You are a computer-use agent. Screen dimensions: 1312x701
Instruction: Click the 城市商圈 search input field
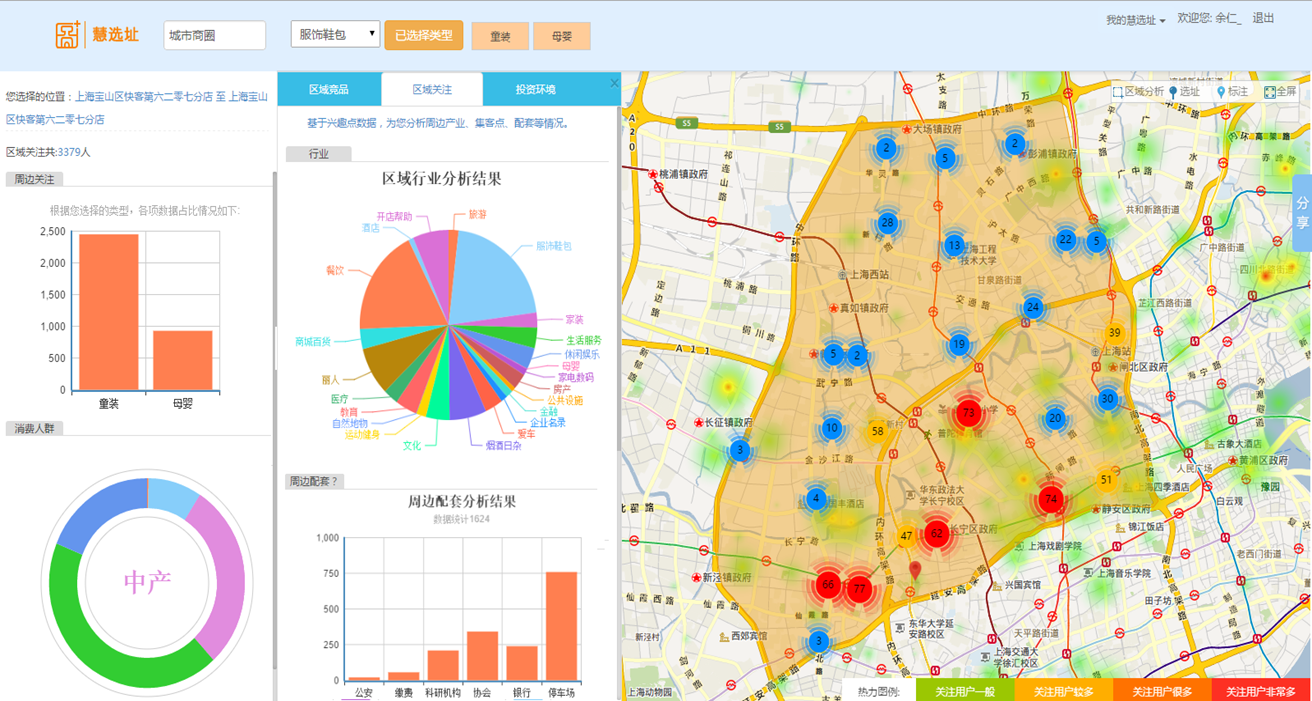pyautogui.click(x=215, y=35)
